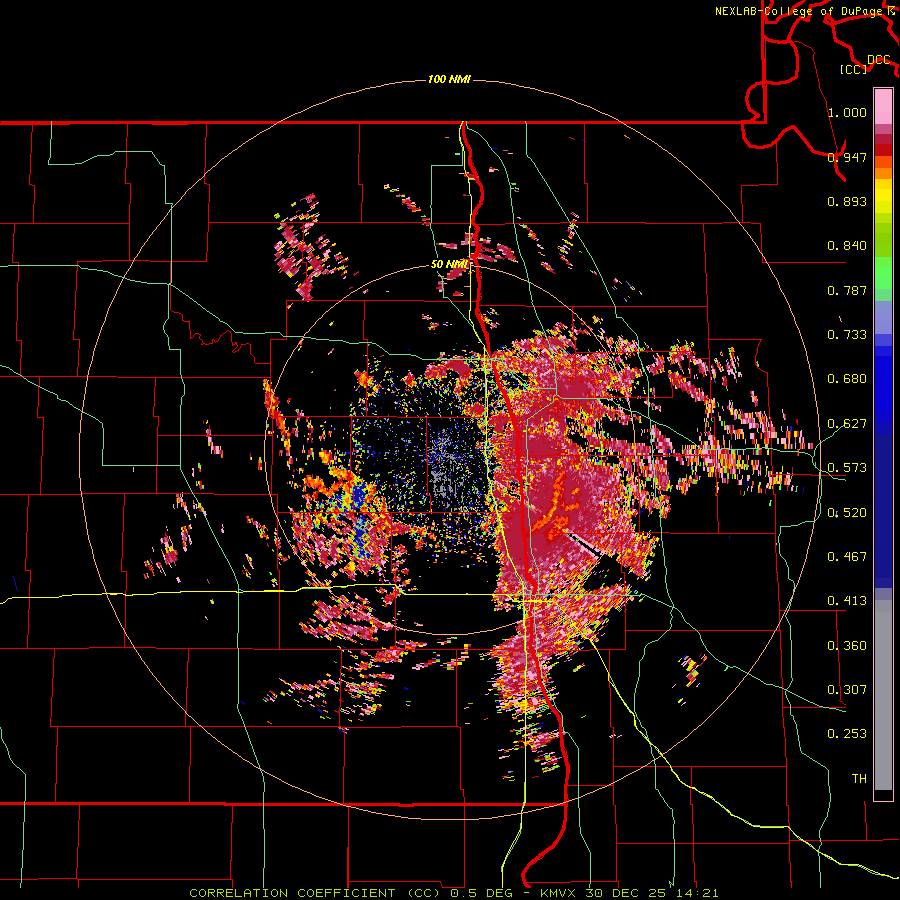
Task: Click the 0.787 legend value
Action: click(x=847, y=290)
